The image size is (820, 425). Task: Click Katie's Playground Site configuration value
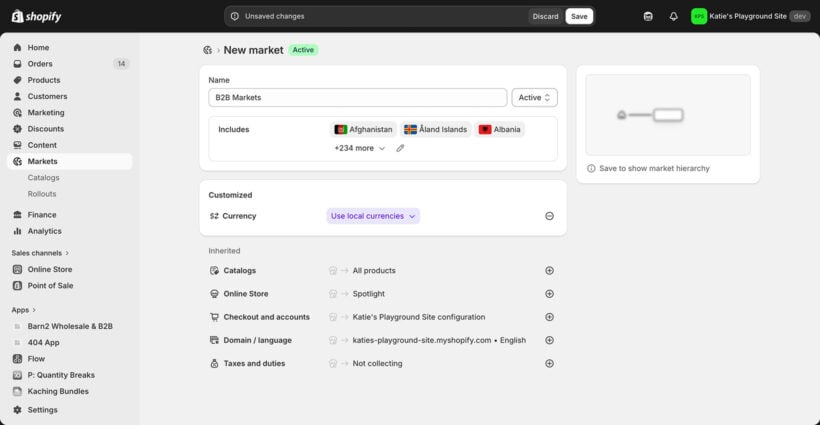coord(419,317)
